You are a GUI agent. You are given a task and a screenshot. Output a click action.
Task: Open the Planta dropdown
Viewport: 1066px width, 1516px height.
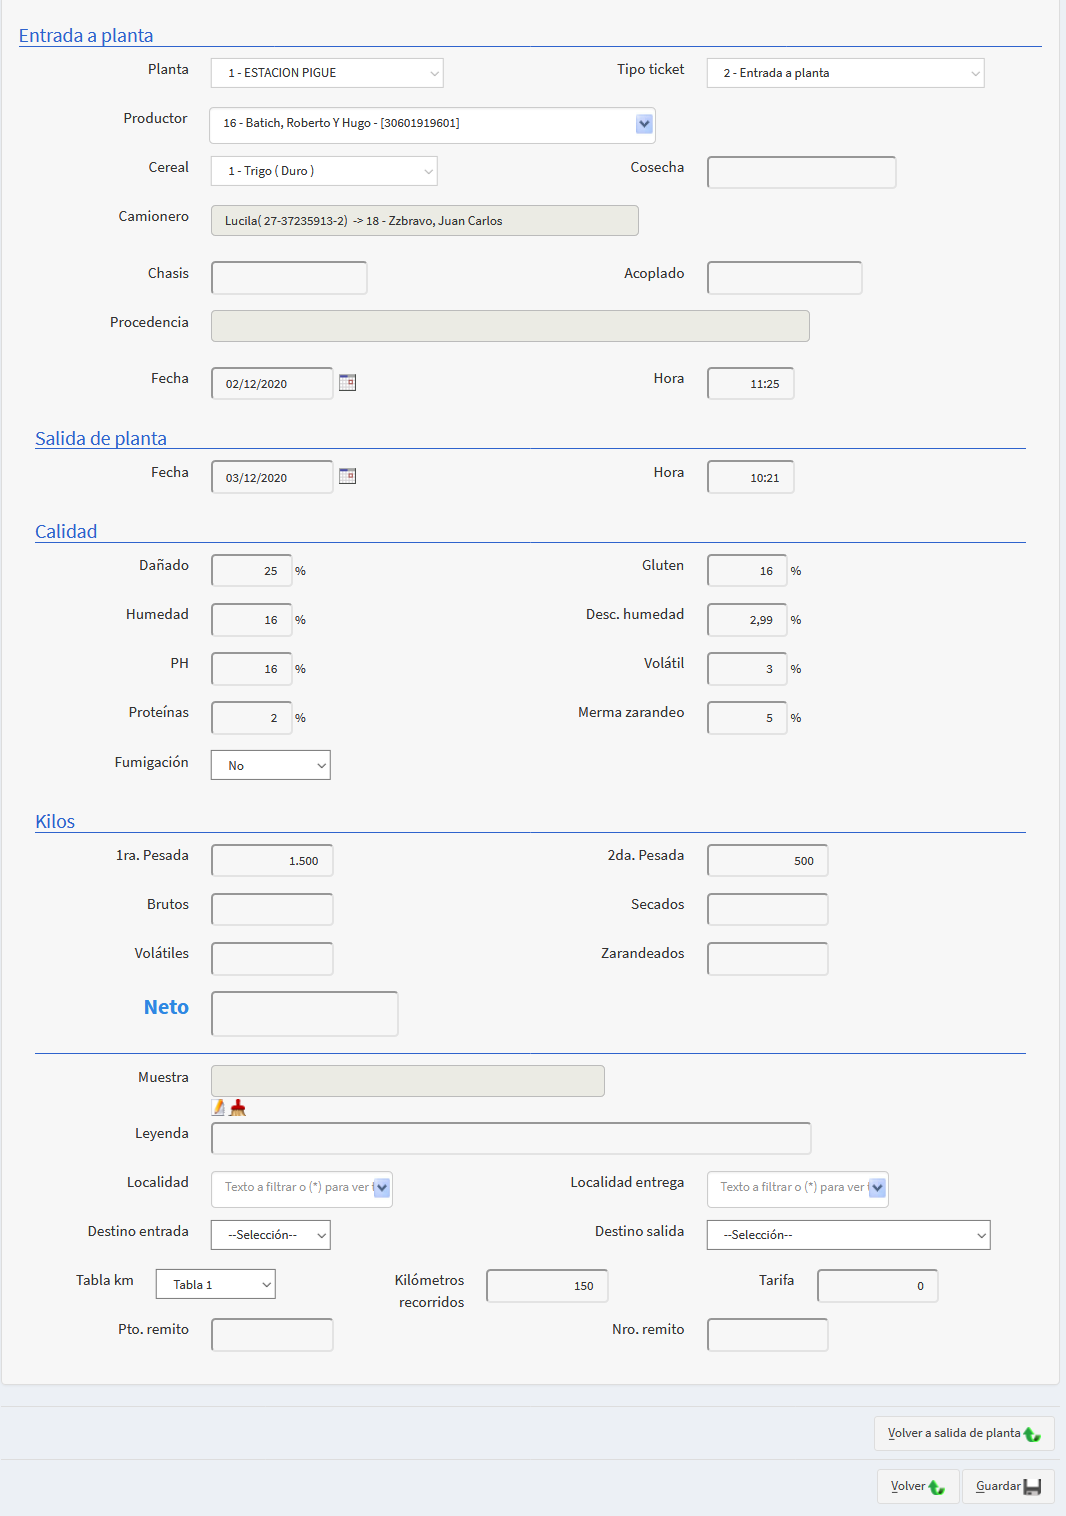coord(327,73)
